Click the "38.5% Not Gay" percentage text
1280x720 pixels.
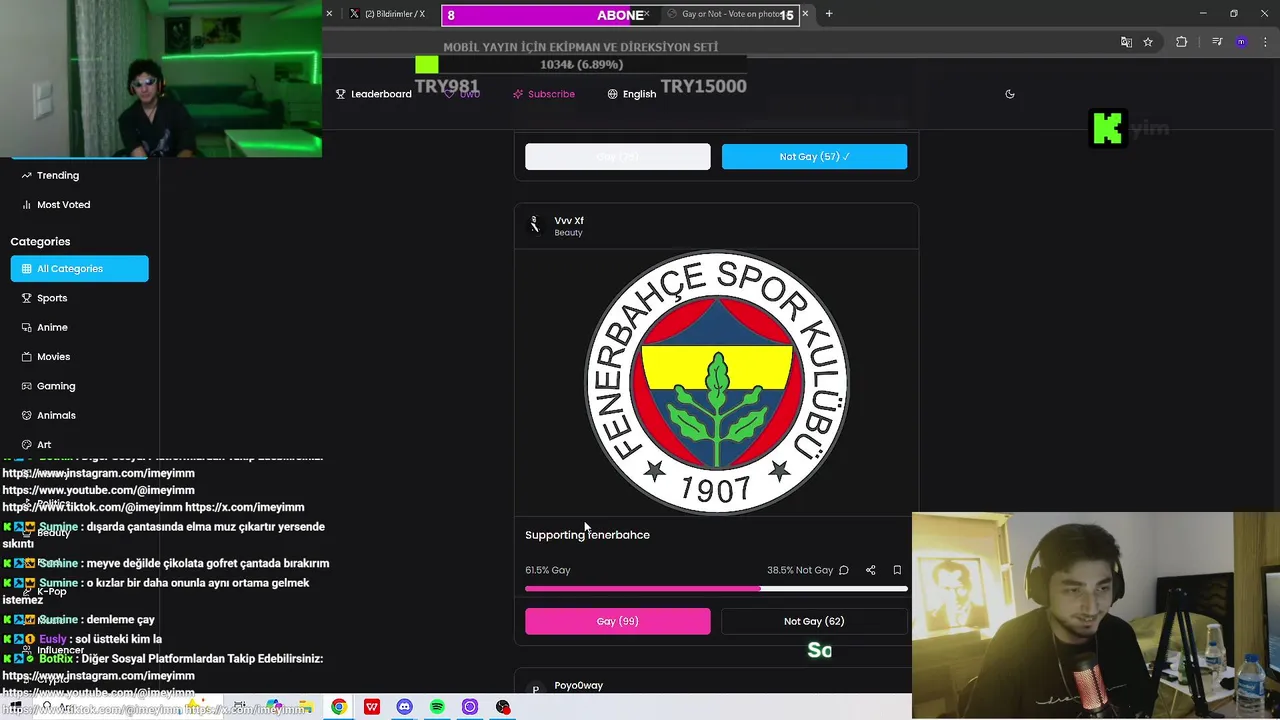point(800,570)
